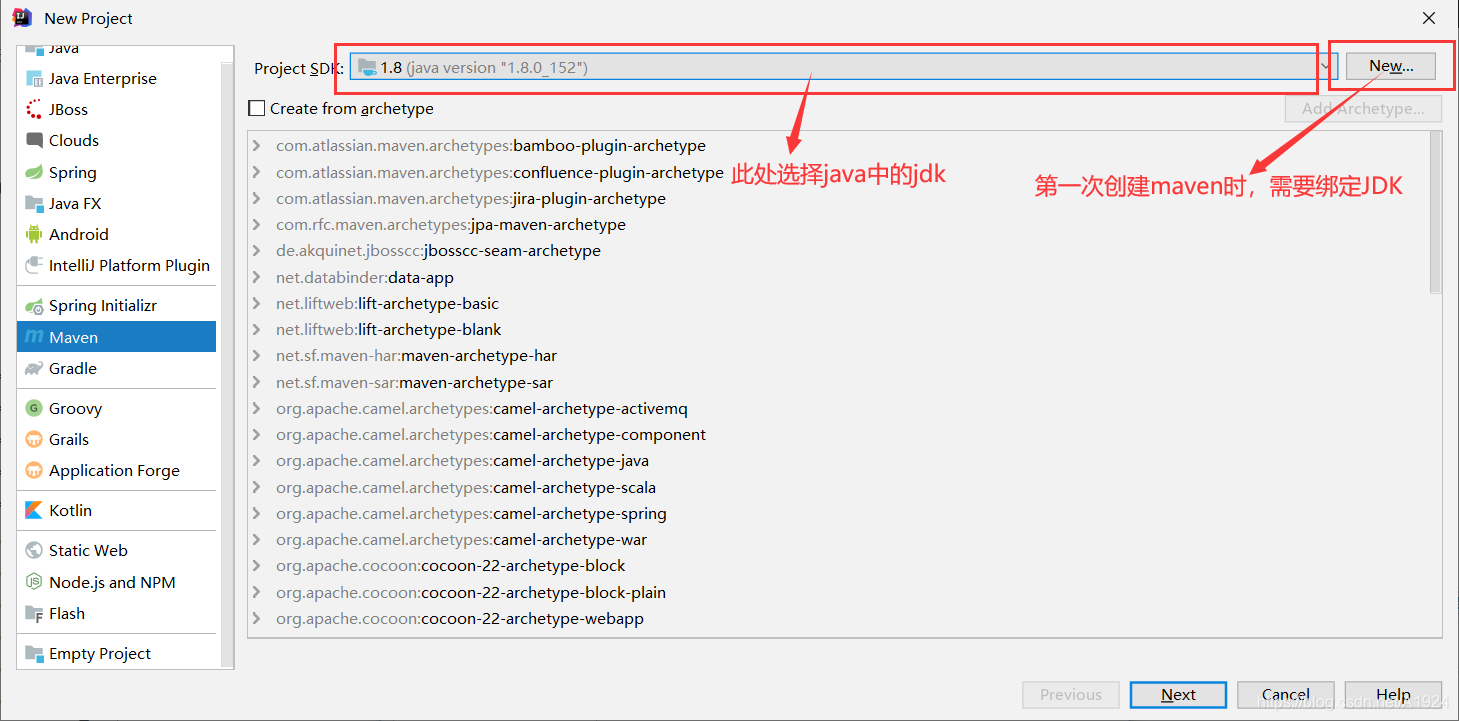The image size is (1459, 721).
Task: Click the Node.js and NPM icon
Action: pos(34,582)
